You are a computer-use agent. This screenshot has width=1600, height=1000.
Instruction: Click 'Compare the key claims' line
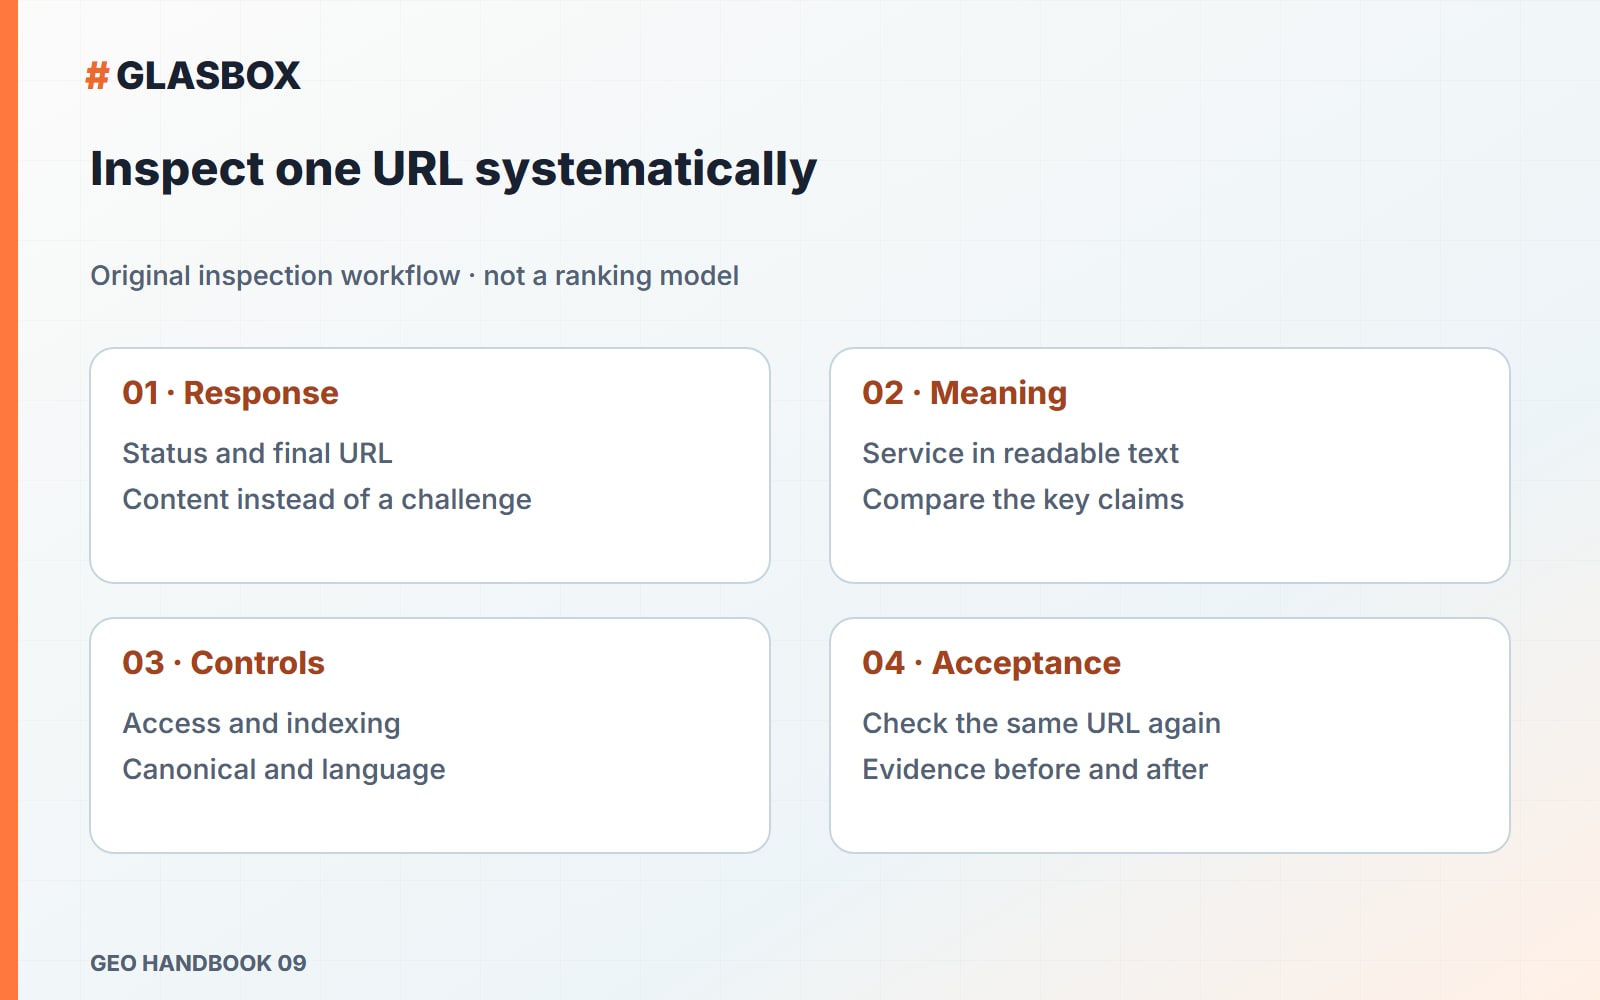pyautogui.click(x=1023, y=499)
